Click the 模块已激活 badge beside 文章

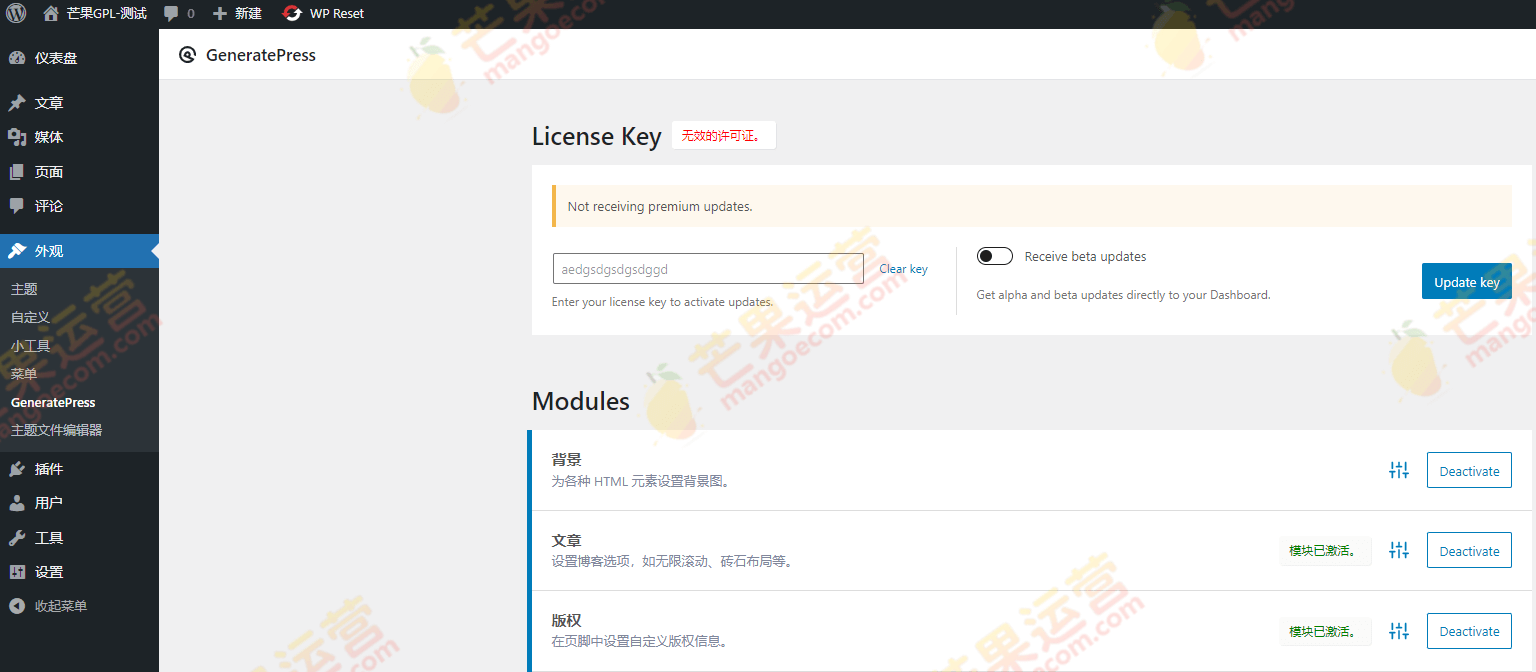1325,550
